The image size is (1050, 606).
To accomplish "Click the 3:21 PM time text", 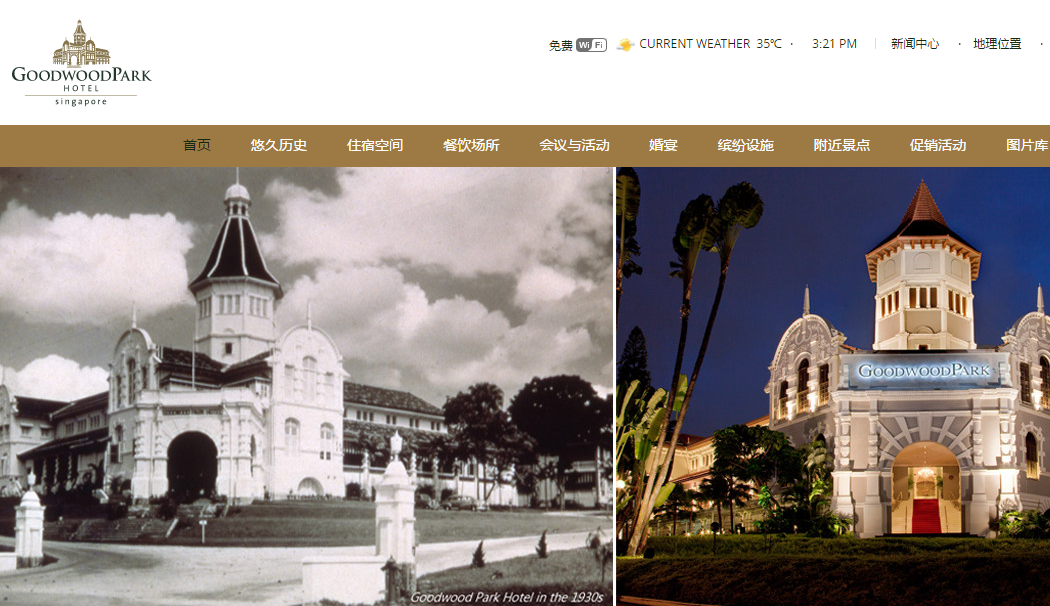I will [834, 44].
